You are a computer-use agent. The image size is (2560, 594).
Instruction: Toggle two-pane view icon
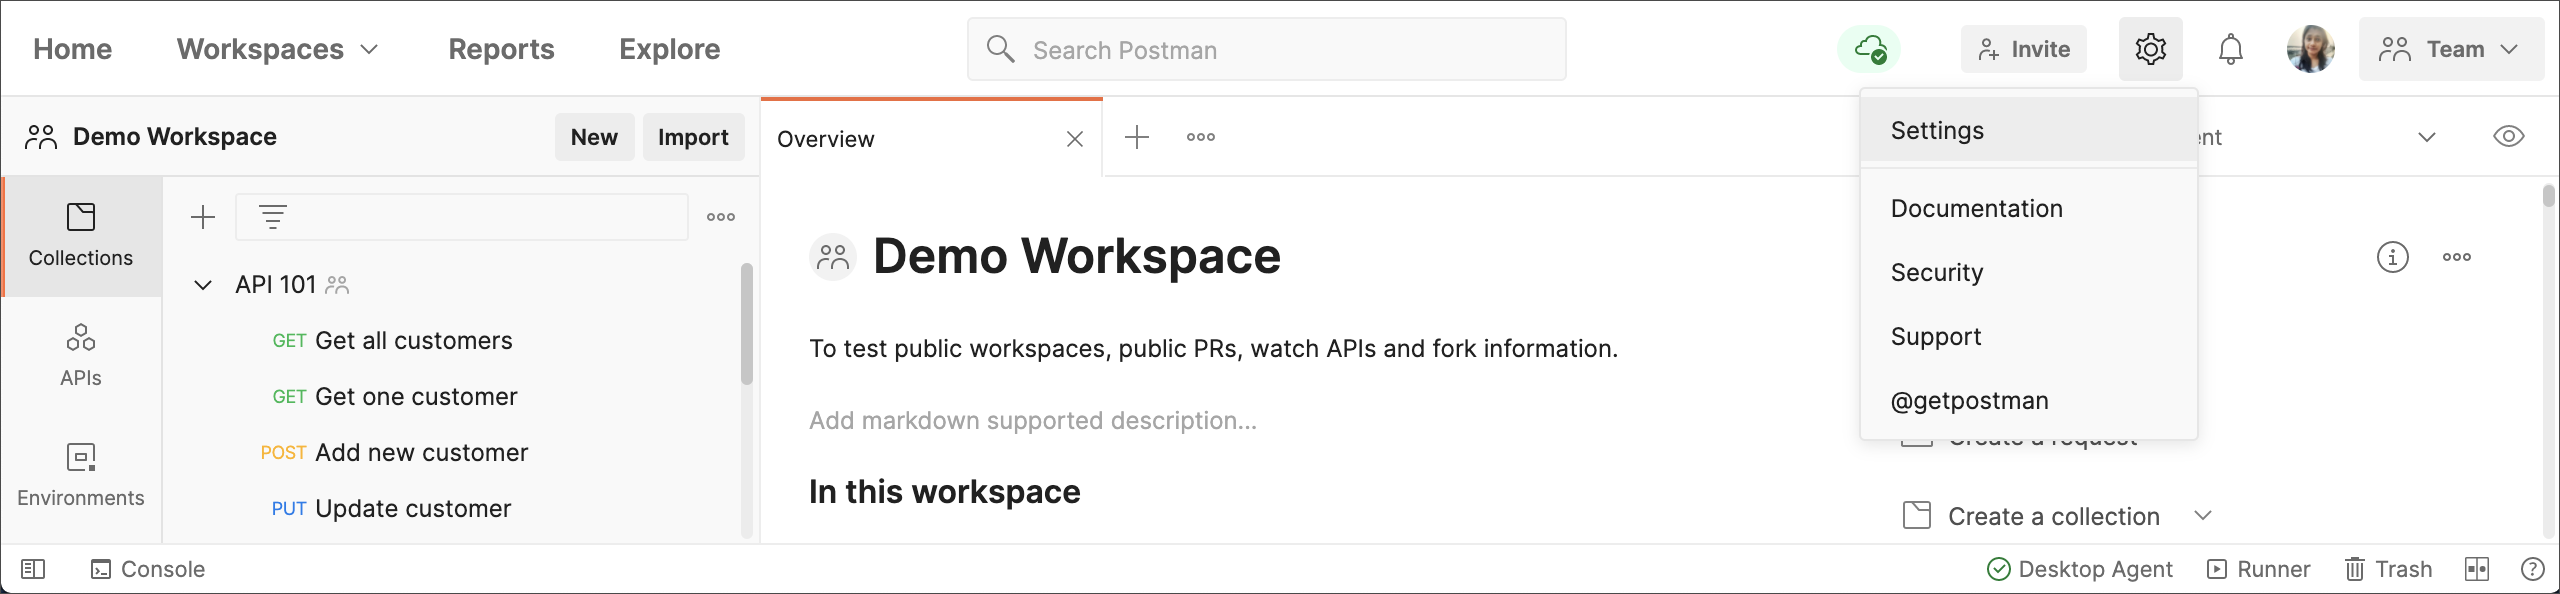pyautogui.click(x=2477, y=569)
